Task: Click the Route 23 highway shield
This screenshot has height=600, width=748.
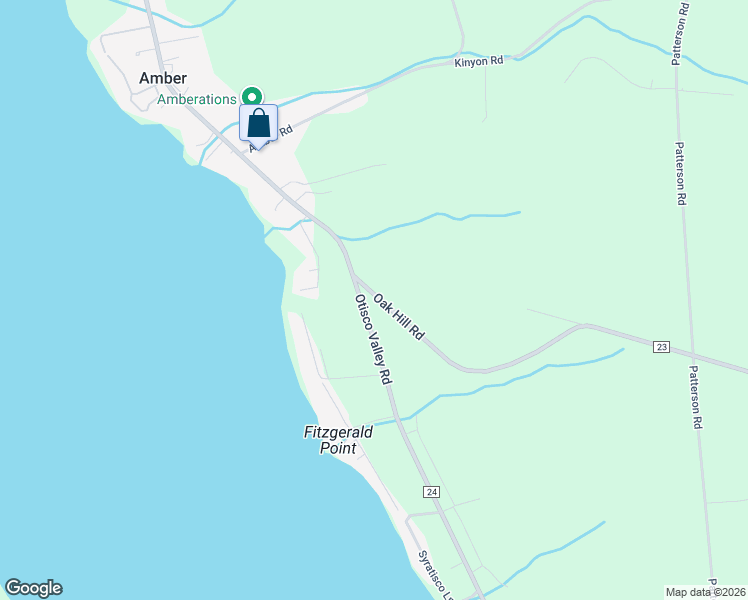Action: [x=661, y=347]
